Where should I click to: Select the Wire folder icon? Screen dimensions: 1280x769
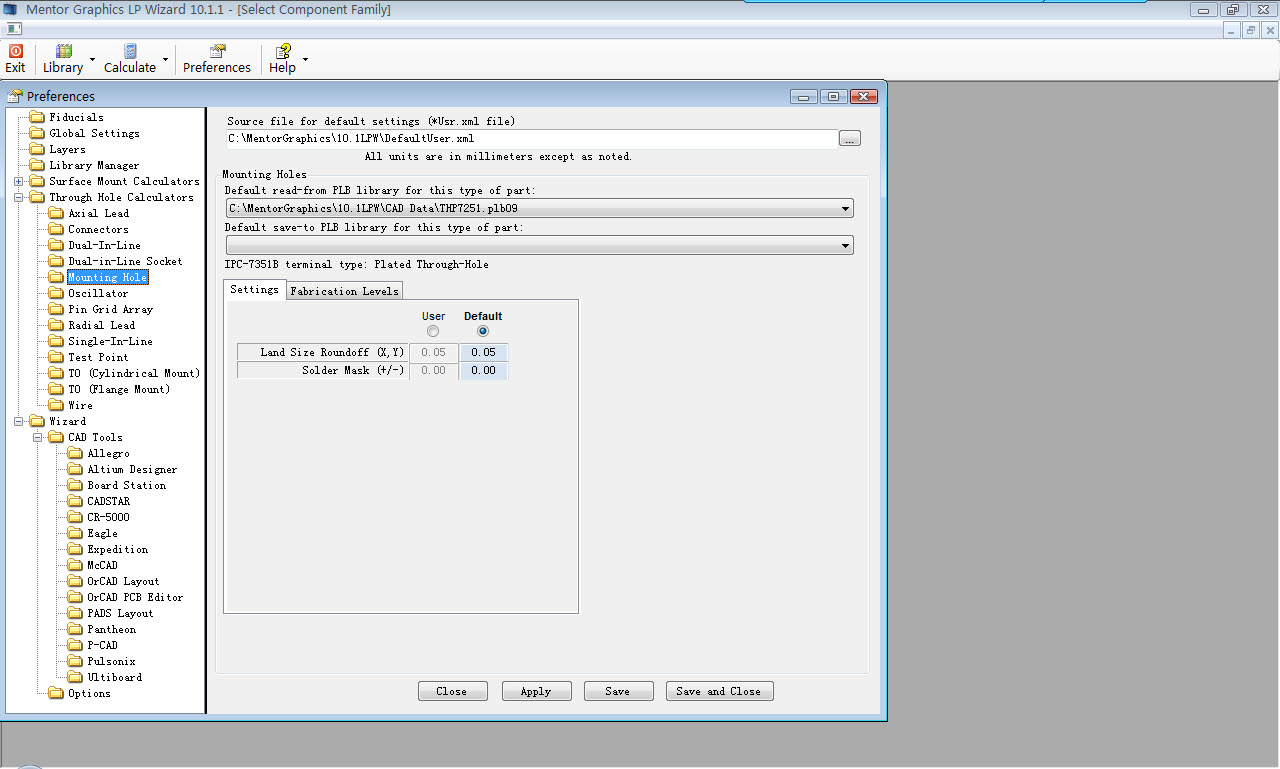(x=56, y=405)
